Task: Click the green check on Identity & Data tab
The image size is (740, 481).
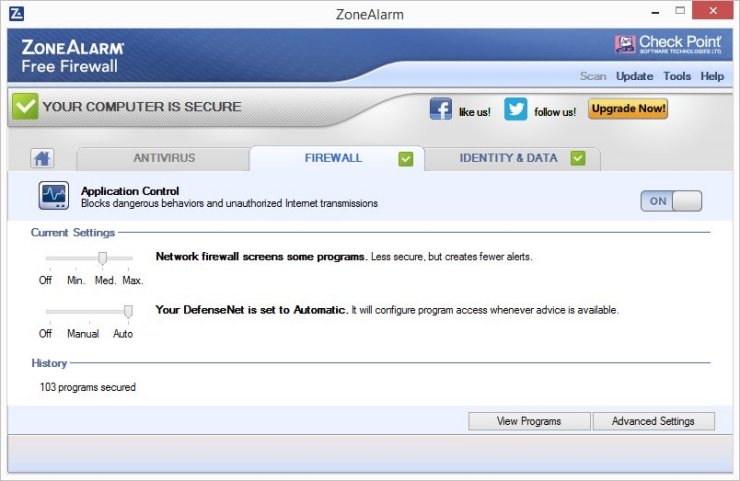Action: point(578,158)
